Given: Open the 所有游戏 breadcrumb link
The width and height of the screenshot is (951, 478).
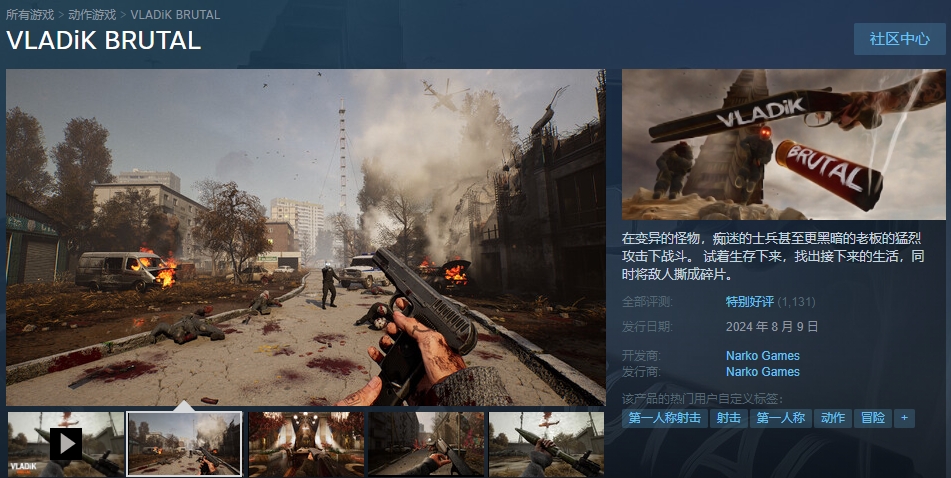Looking at the screenshot, I should (30, 14).
